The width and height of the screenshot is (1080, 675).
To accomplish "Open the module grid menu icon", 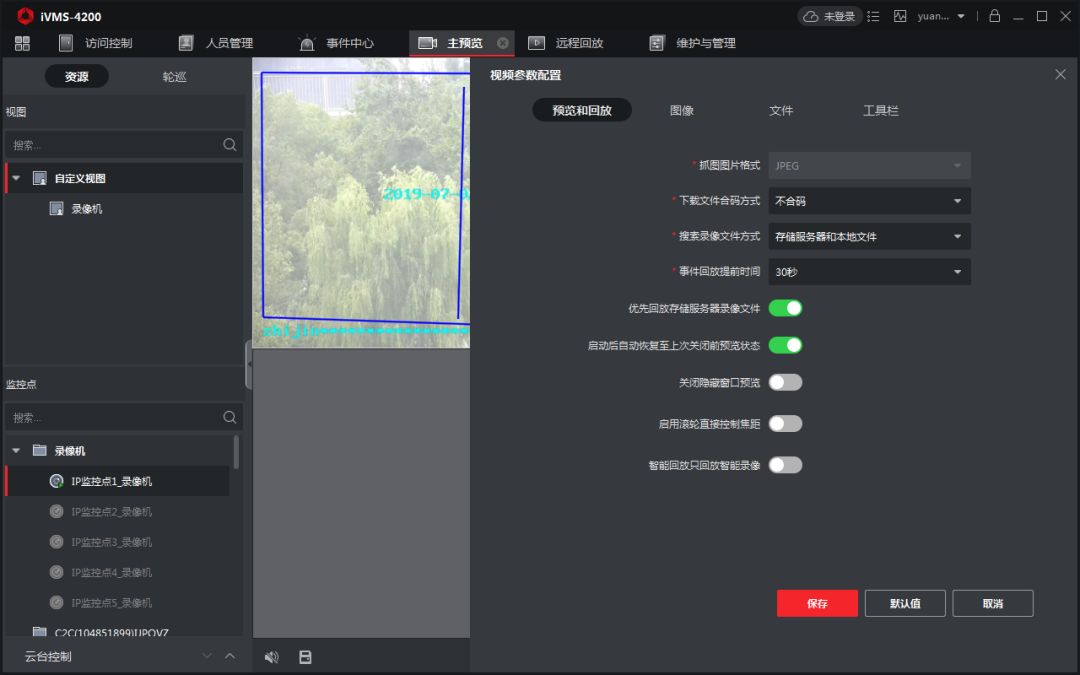I will click(x=22, y=43).
